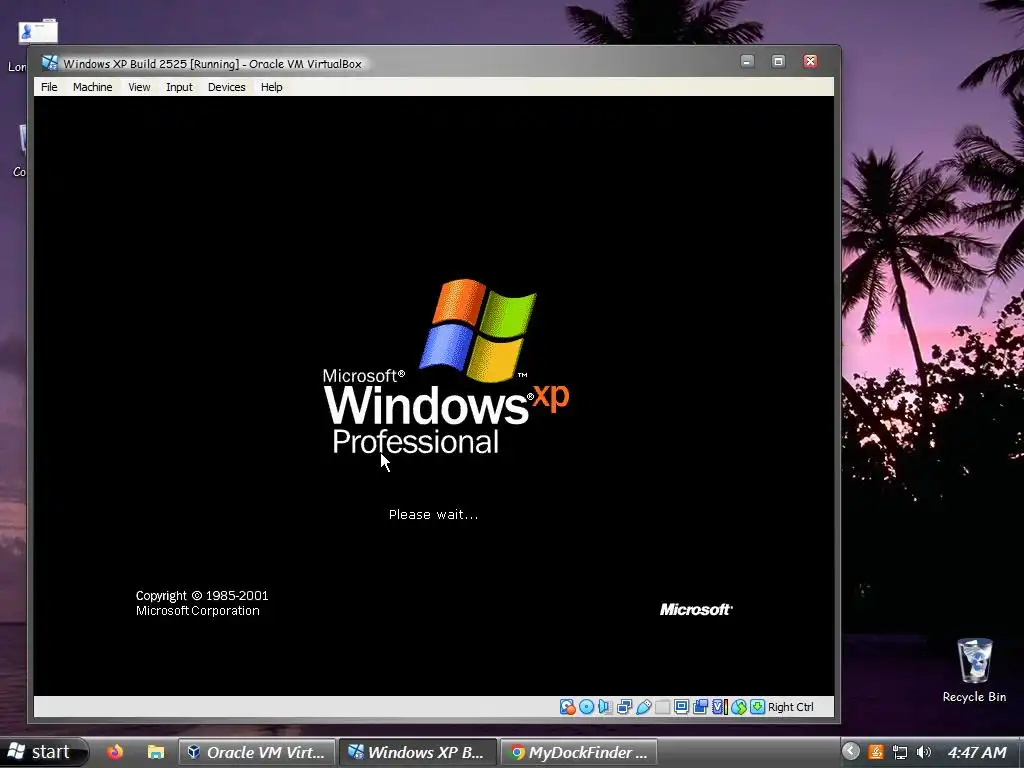Image resolution: width=1024 pixels, height=768 pixels.
Task: Switch to MyDockFinder Chrome taskbar button
Action: (578, 752)
